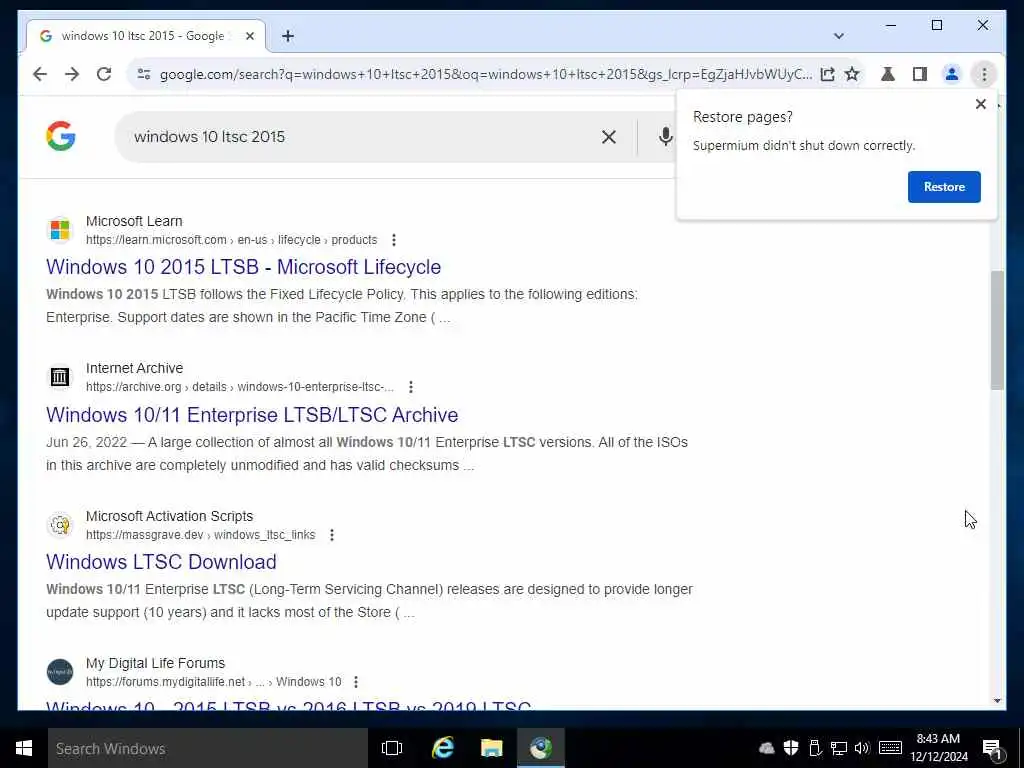Clear the search query text
The height and width of the screenshot is (768, 1024).
pos(608,136)
